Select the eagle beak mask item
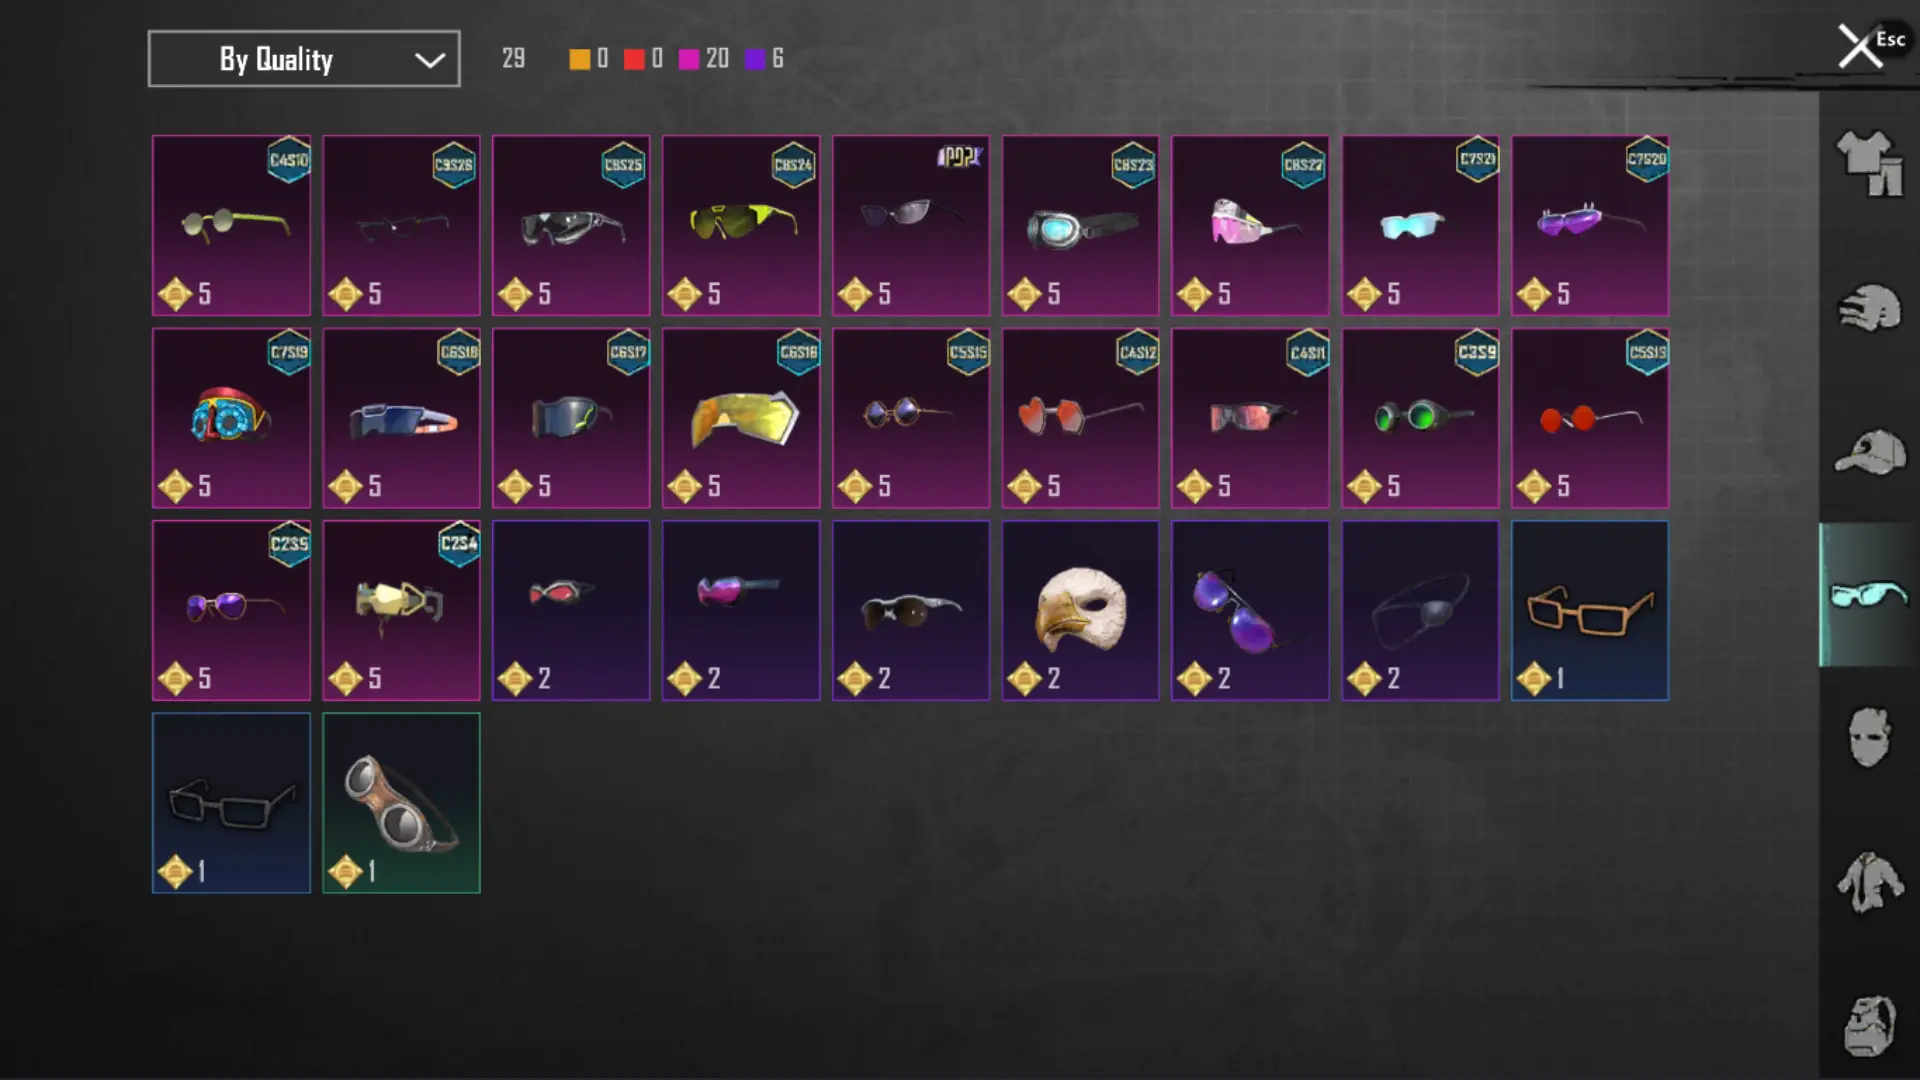 (1081, 610)
